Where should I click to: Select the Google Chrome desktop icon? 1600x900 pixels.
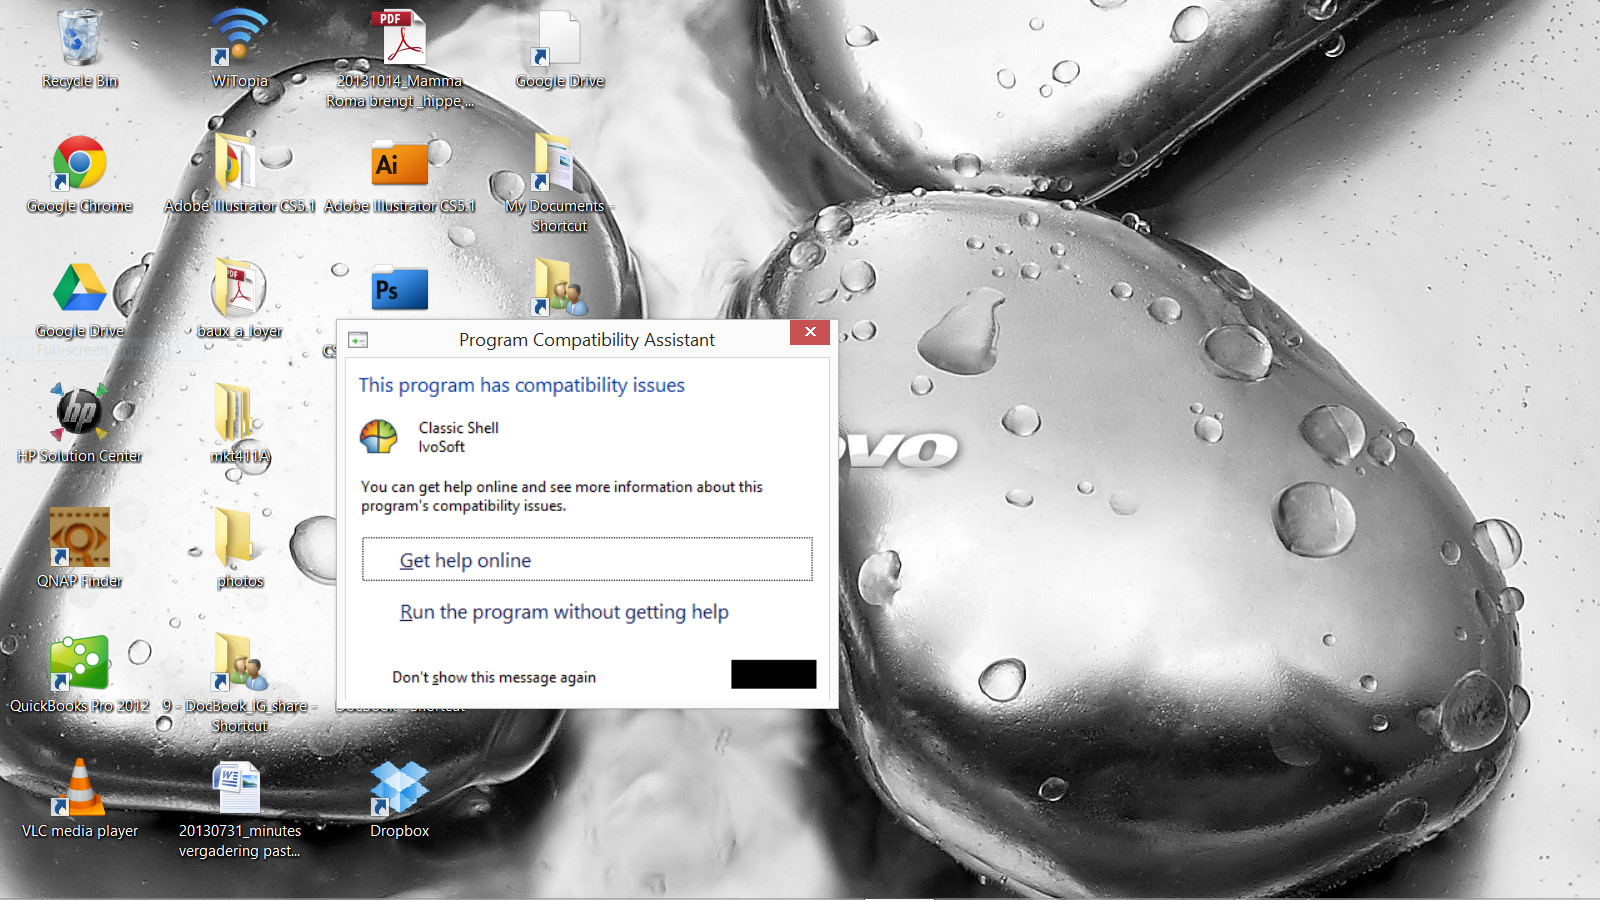(x=80, y=164)
